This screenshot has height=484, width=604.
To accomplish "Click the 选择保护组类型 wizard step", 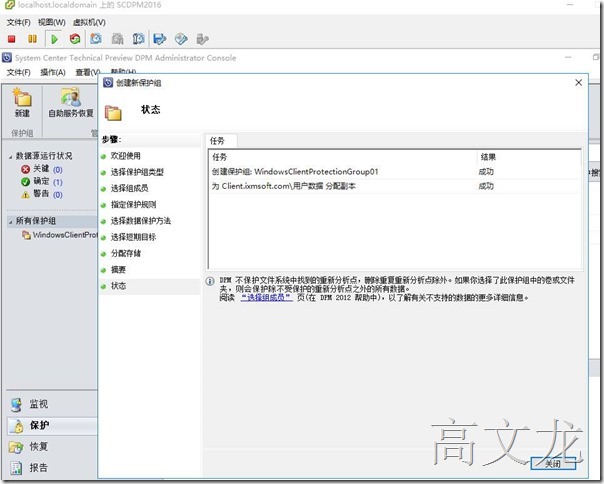I will 137,172.
